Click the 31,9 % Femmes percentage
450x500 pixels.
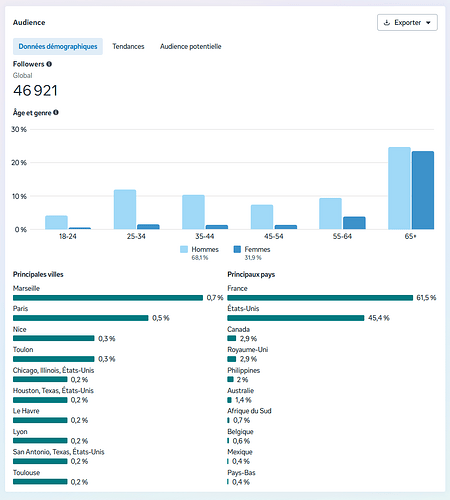(x=253, y=258)
